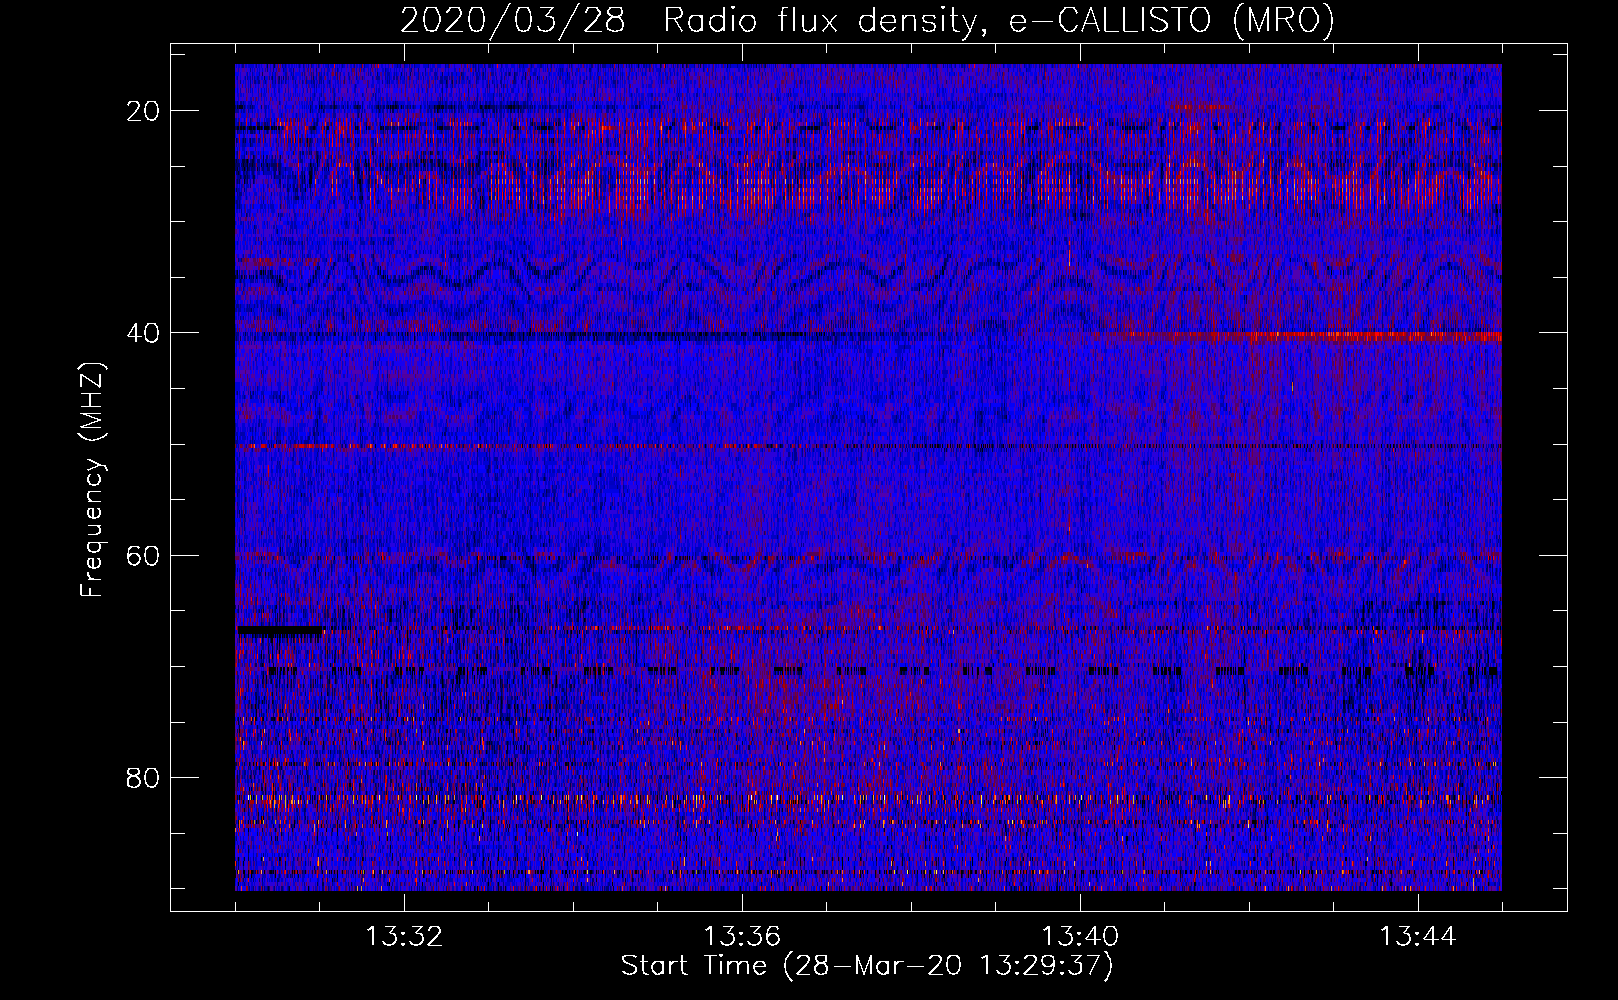
Task: Click the frequency tick label '40'
Action: [x=144, y=332]
